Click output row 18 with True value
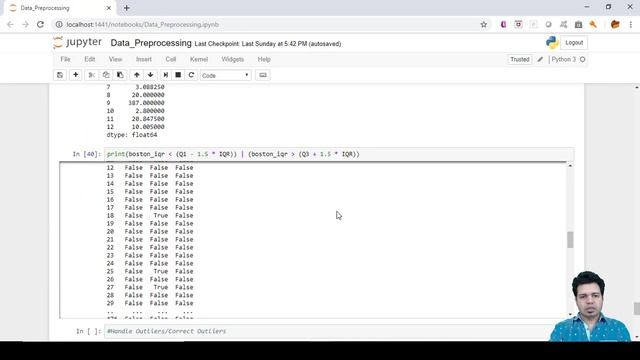This screenshot has width=640, height=360. pos(150,216)
